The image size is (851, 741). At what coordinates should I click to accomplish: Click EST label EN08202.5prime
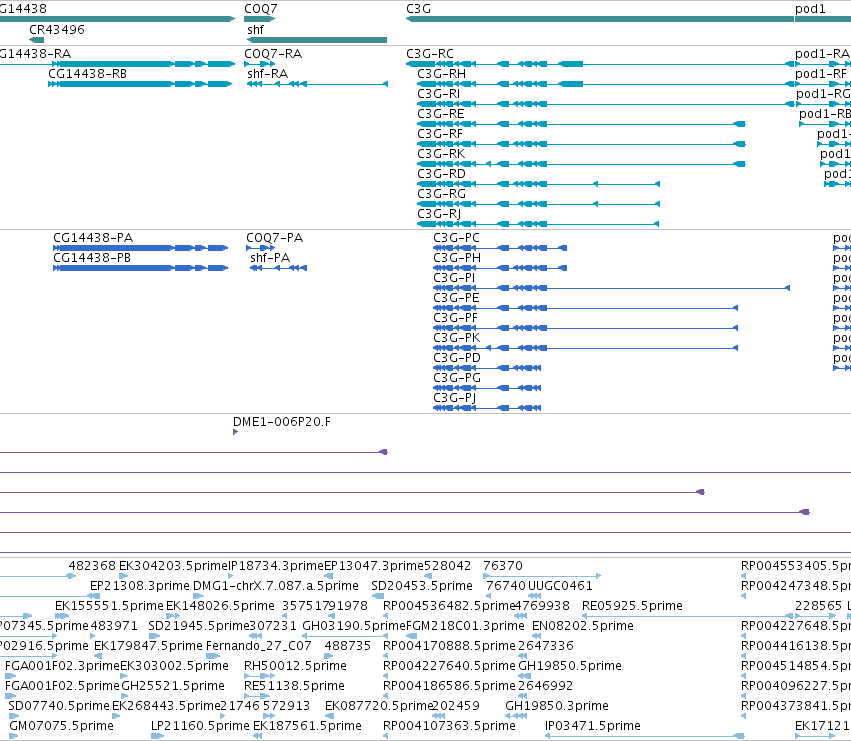point(583,626)
